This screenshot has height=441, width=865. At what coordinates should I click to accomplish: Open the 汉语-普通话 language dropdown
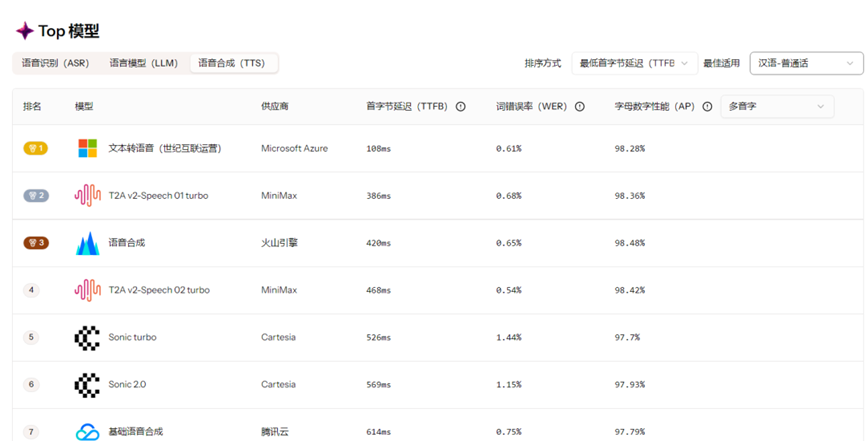pyautogui.click(x=808, y=63)
